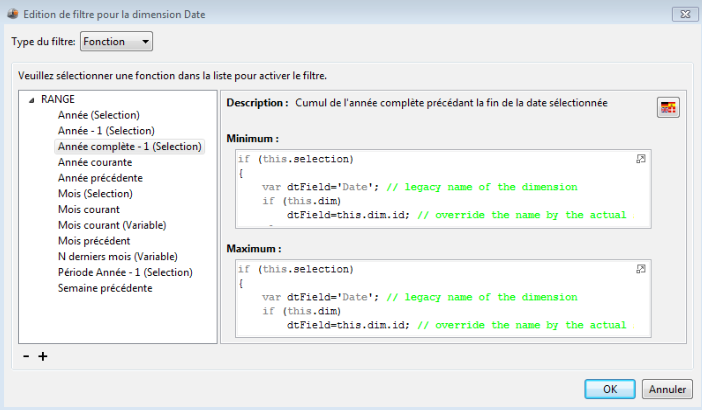Click the language flag icon beside the description

pos(667,108)
